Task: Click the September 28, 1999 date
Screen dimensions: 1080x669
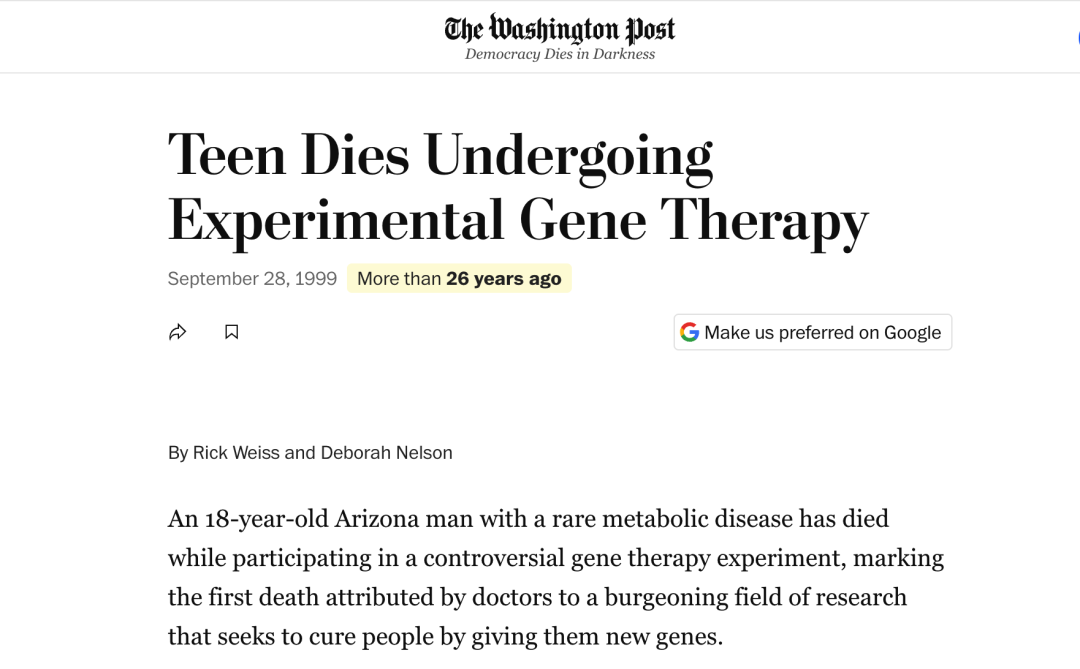Action: [252, 278]
